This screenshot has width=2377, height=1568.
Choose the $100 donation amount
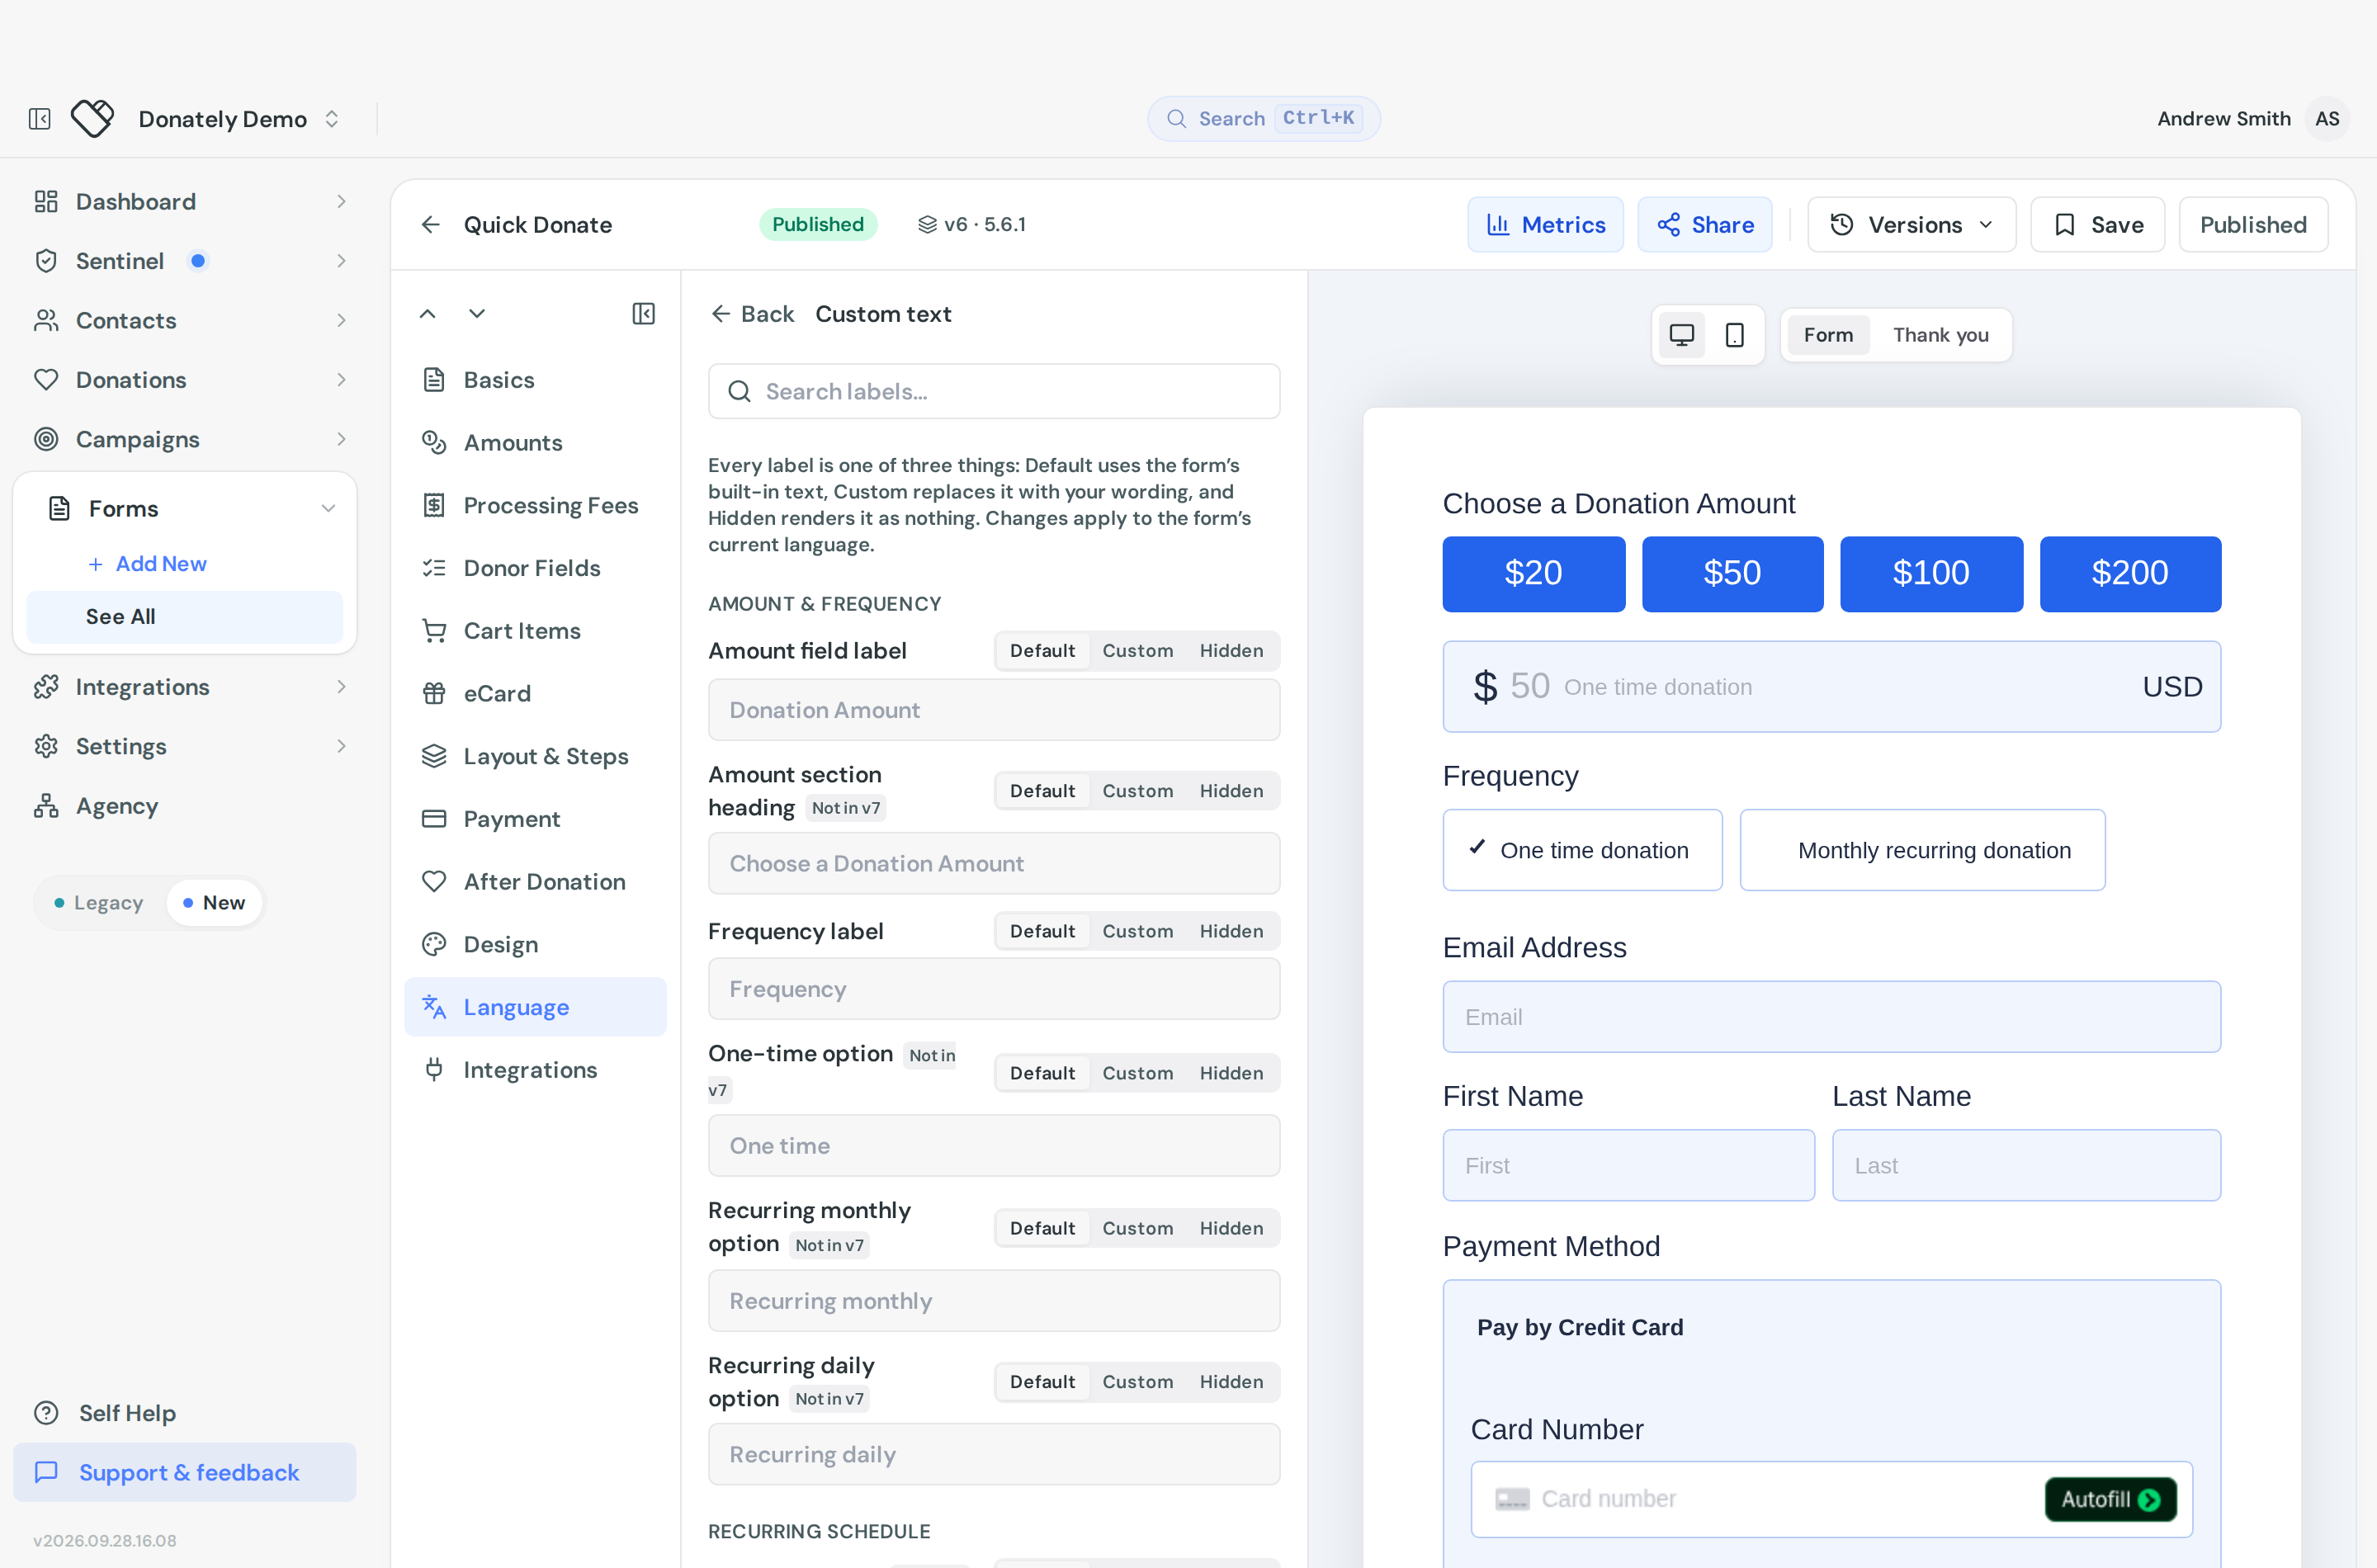(x=1931, y=574)
